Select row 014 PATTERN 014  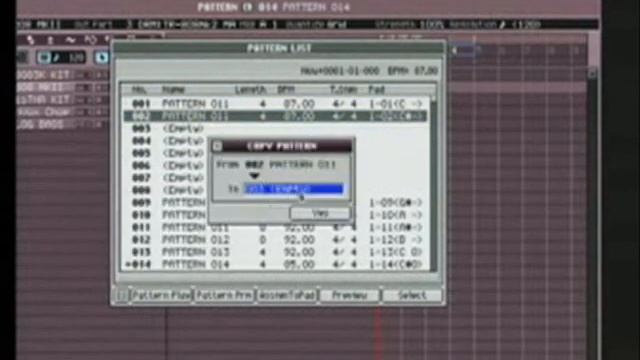click(276, 264)
